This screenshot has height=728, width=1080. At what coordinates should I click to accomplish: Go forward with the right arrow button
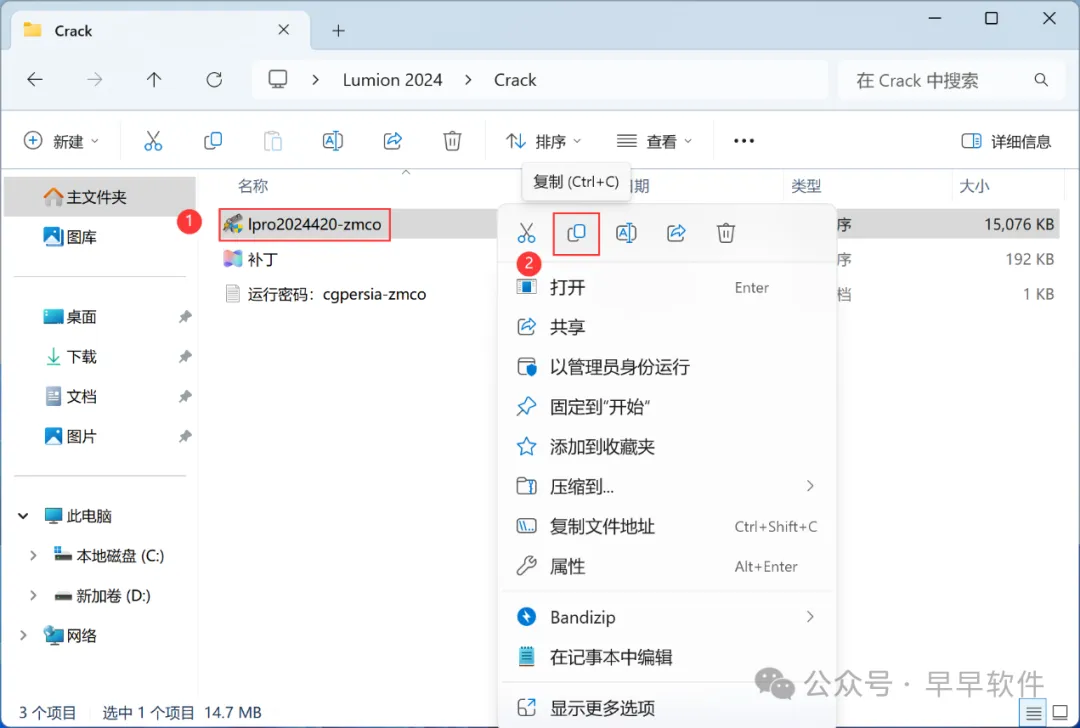94,80
